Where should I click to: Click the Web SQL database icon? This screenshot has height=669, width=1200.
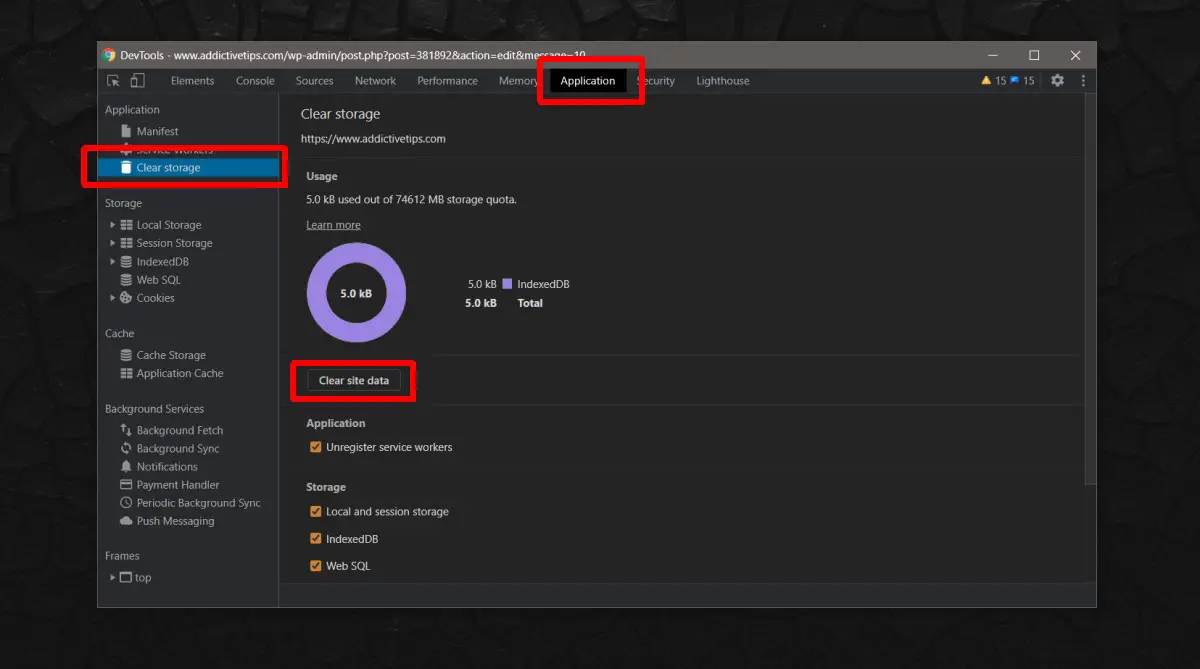pyautogui.click(x=126, y=280)
